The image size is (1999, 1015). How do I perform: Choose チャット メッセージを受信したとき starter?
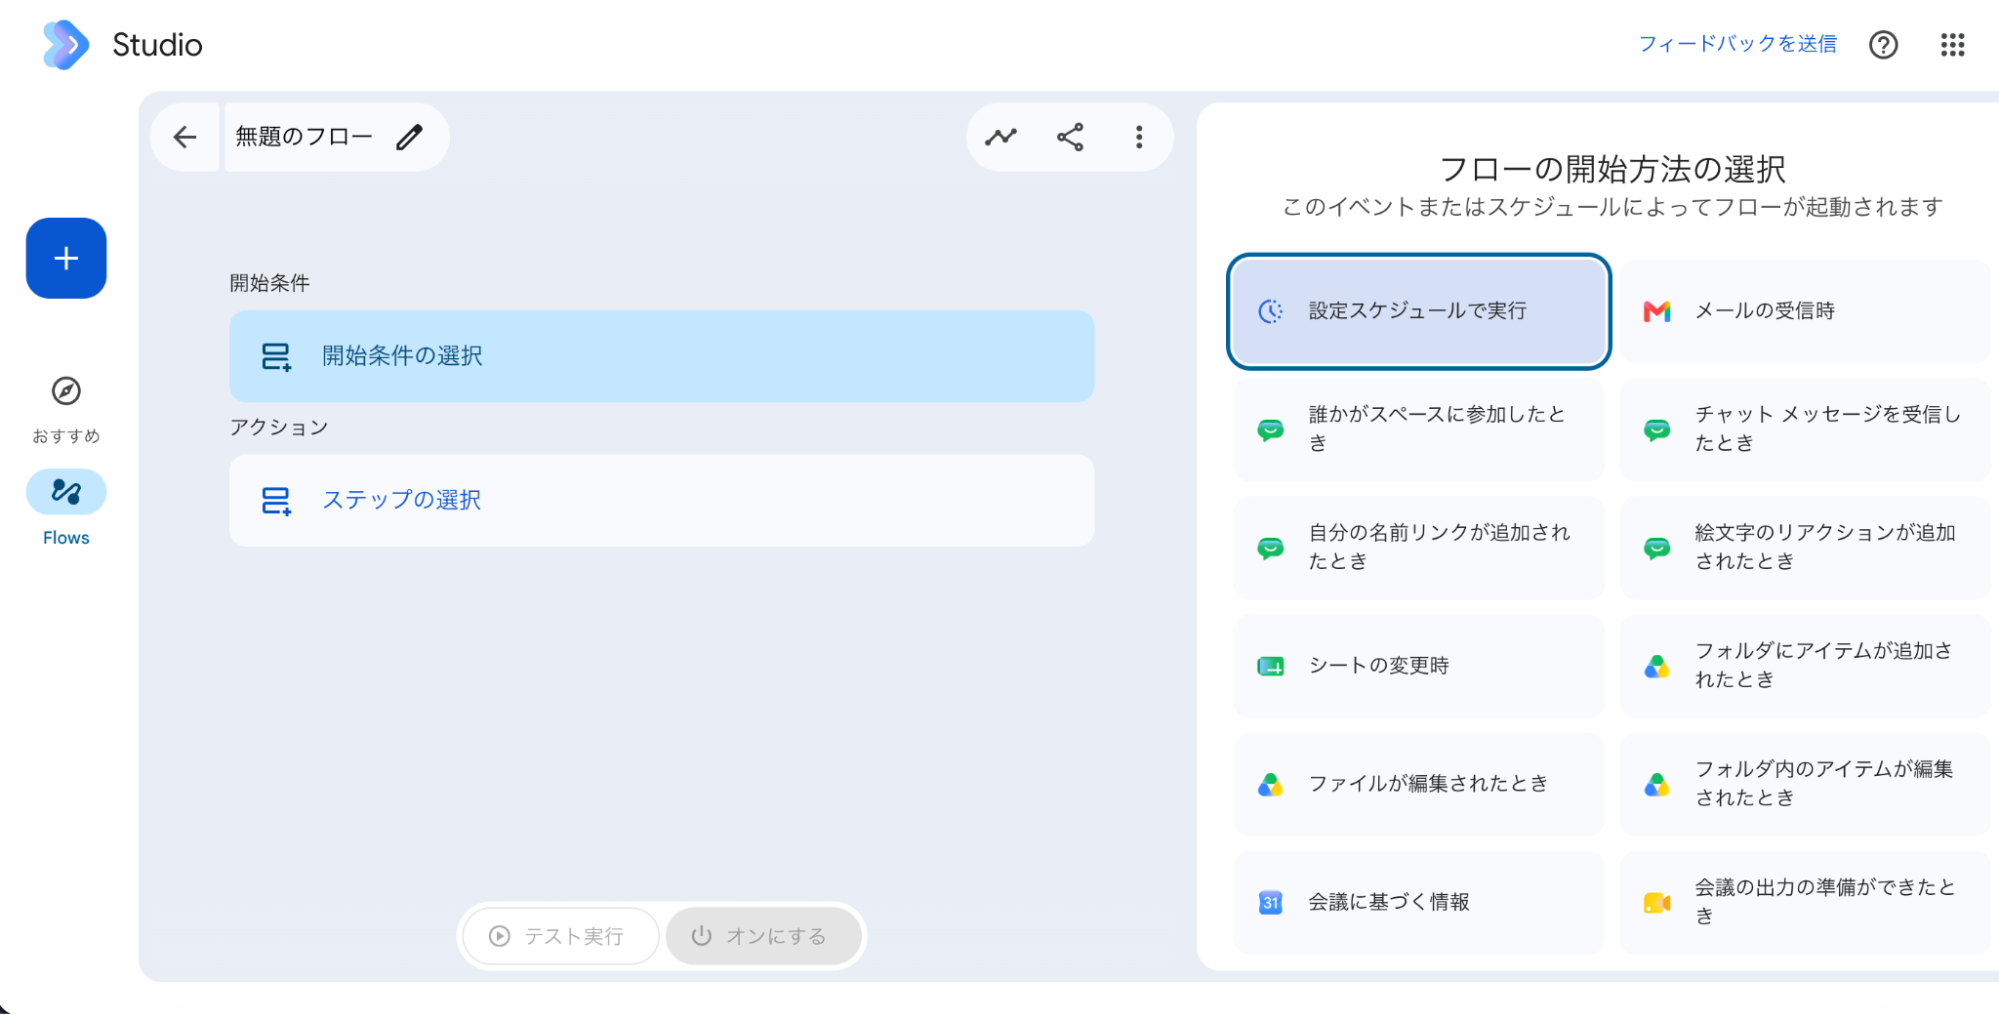tap(1805, 429)
